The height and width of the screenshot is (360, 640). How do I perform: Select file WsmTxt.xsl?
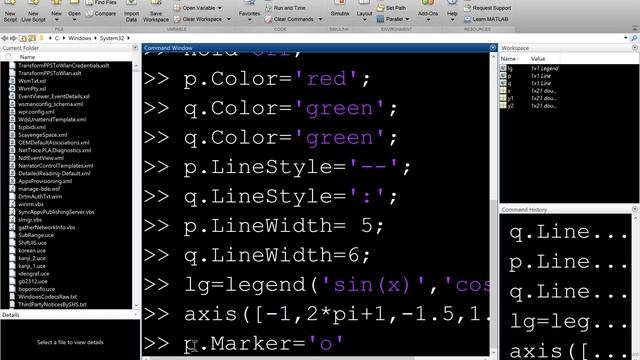32,81
